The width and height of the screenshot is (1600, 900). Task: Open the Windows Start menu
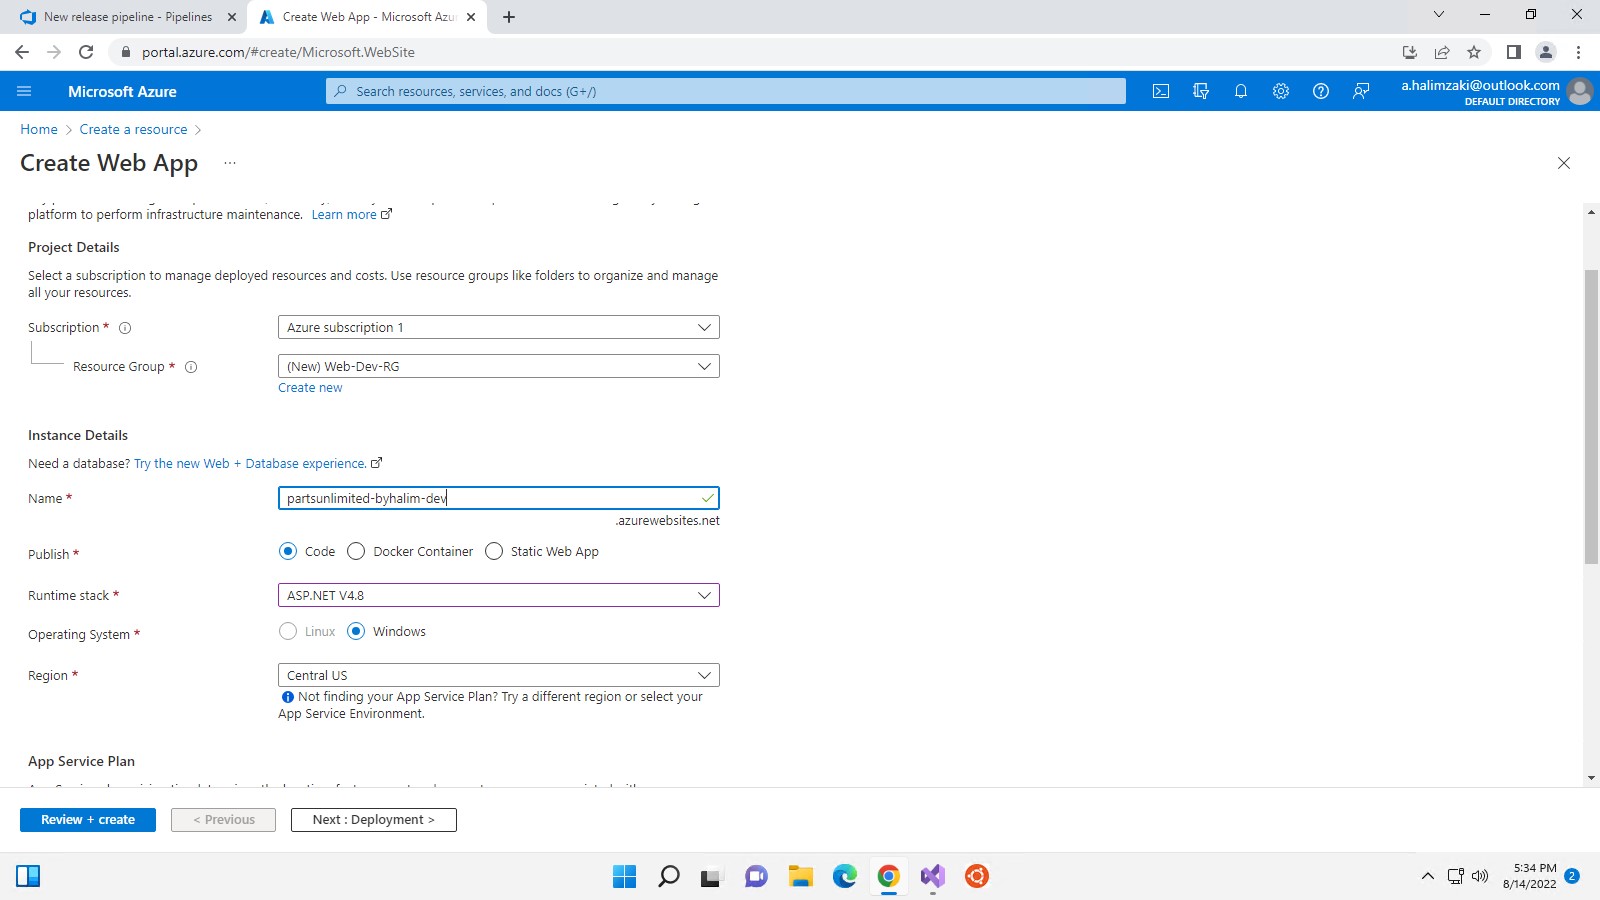click(x=624, y=877)
